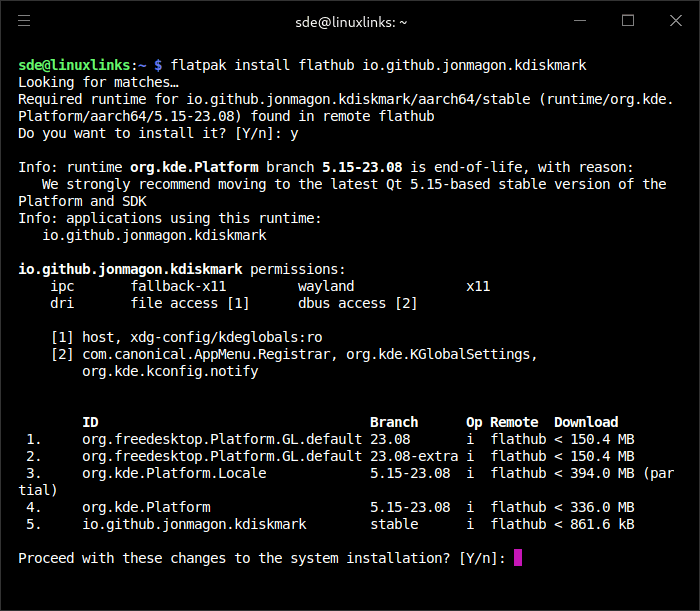Image resolution: width=700 pixels, height=611 pixels.
Task: Click io.github.jonmagon.kdiskmark in row 5
Action: (x=194, y=524)
